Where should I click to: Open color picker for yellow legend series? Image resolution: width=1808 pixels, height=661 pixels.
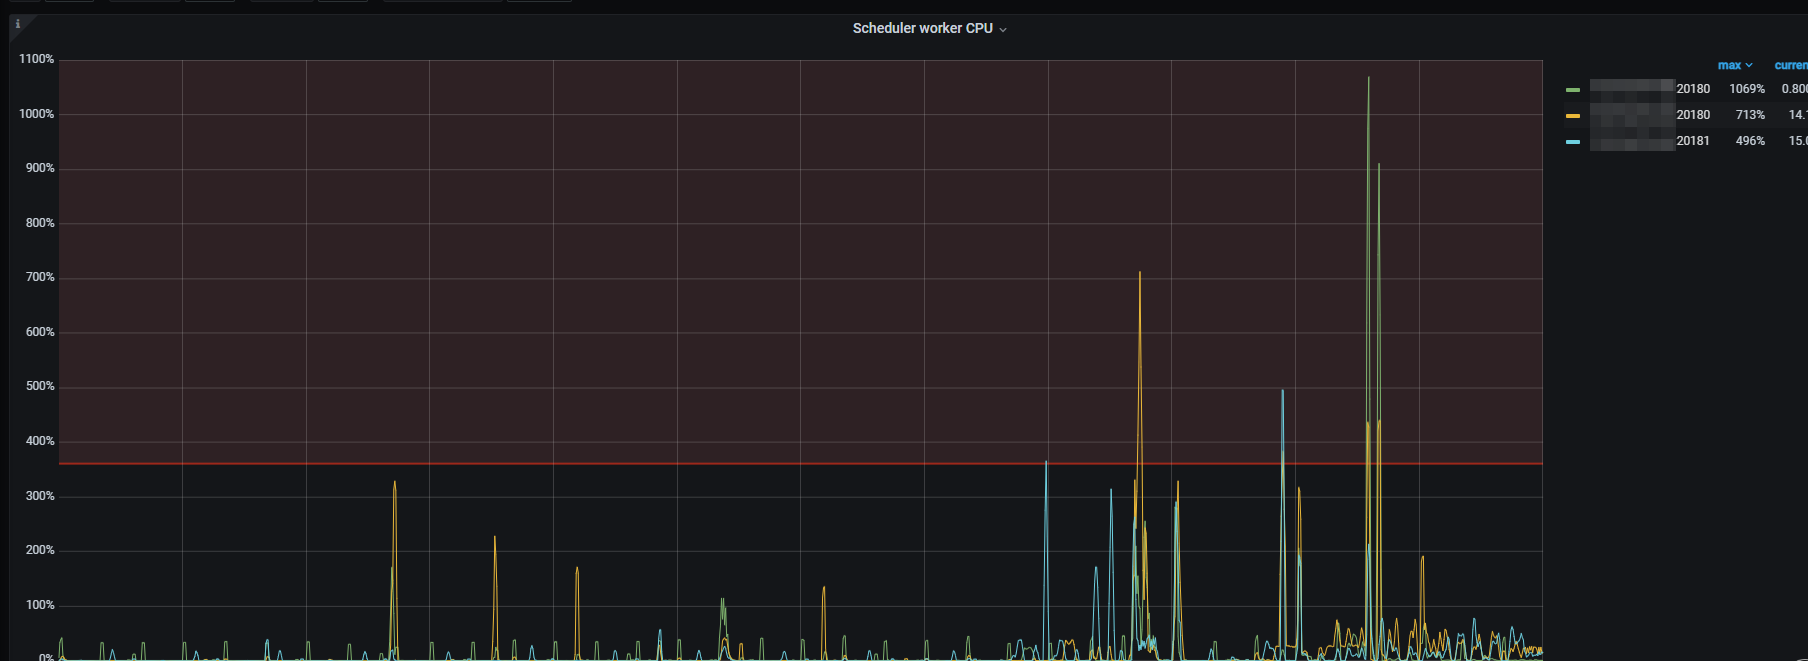pyautogui.click(x=1573, y=116)
